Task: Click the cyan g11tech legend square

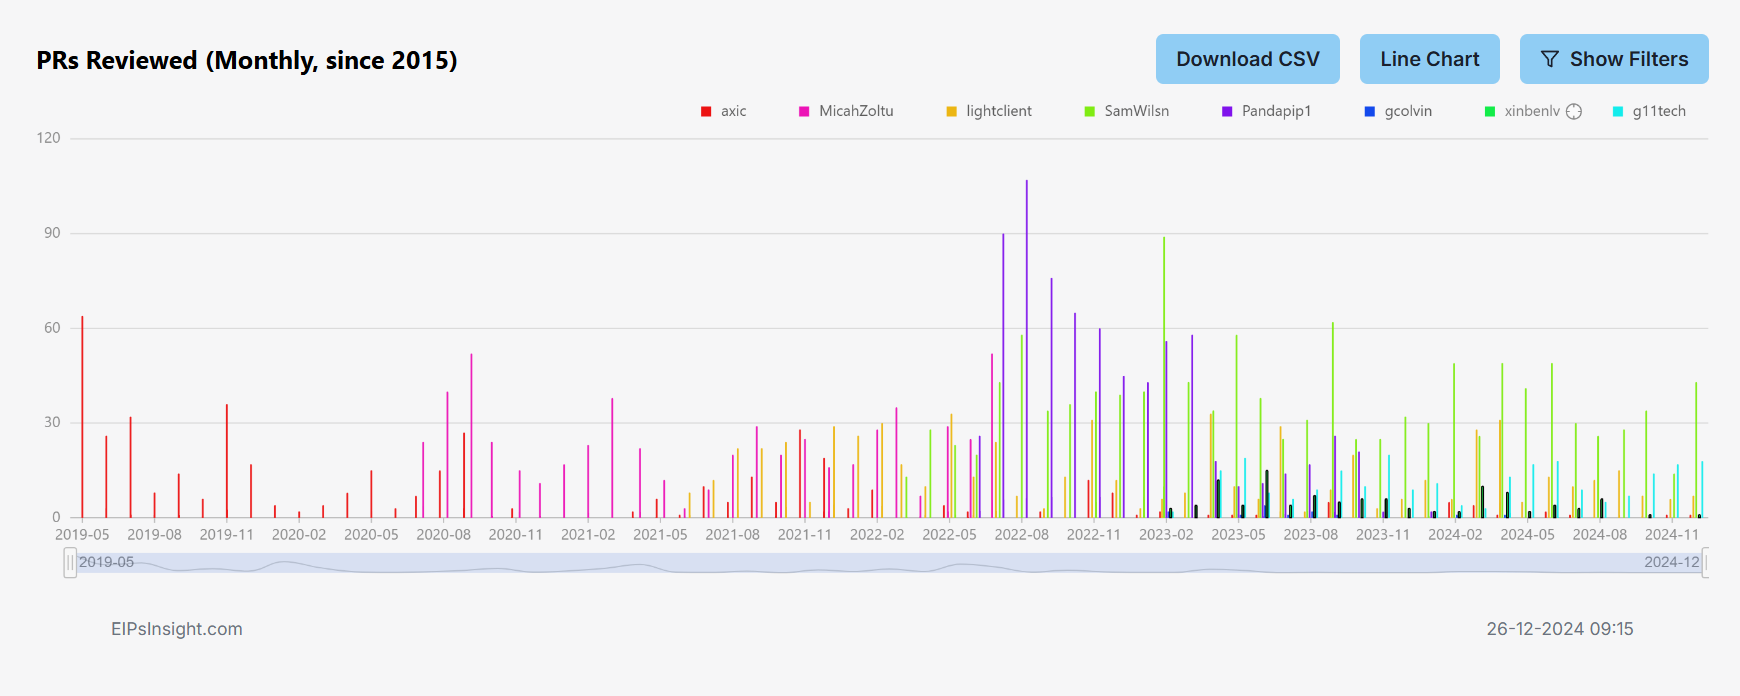Action: coord(1618,111)
